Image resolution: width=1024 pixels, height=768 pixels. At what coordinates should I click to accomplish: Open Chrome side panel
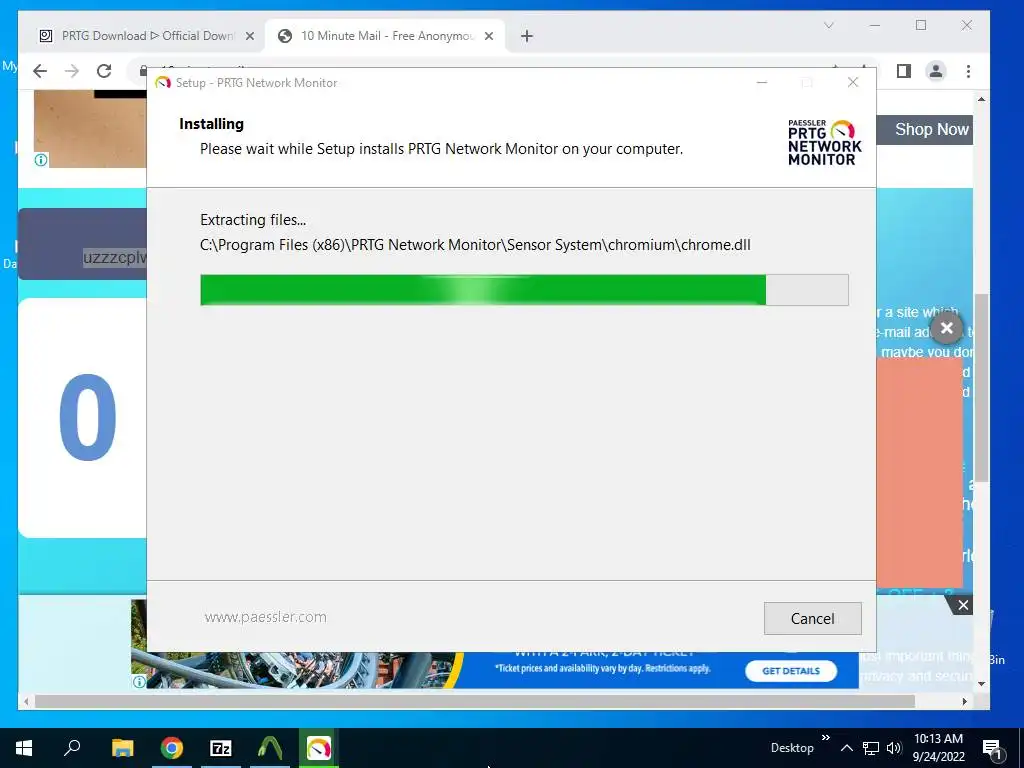click(x=904, y=71)
